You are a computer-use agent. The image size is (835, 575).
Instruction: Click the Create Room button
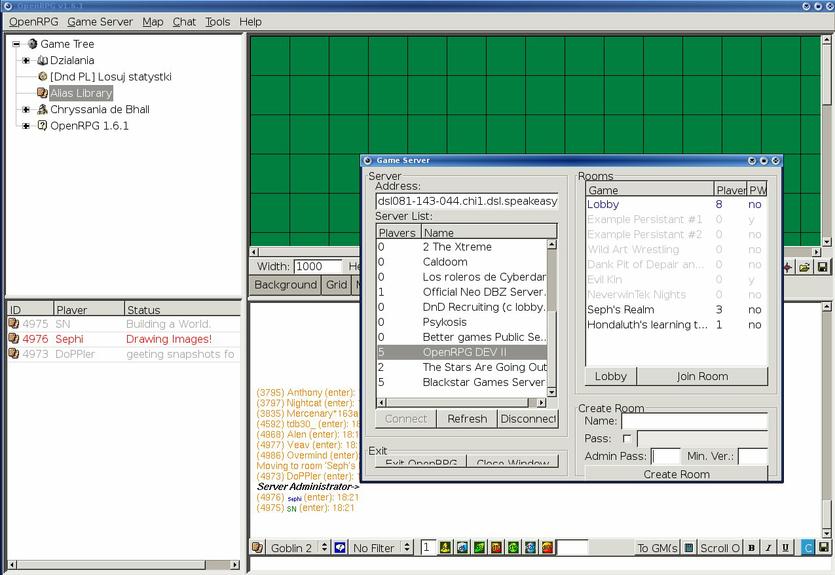point(676,474)
